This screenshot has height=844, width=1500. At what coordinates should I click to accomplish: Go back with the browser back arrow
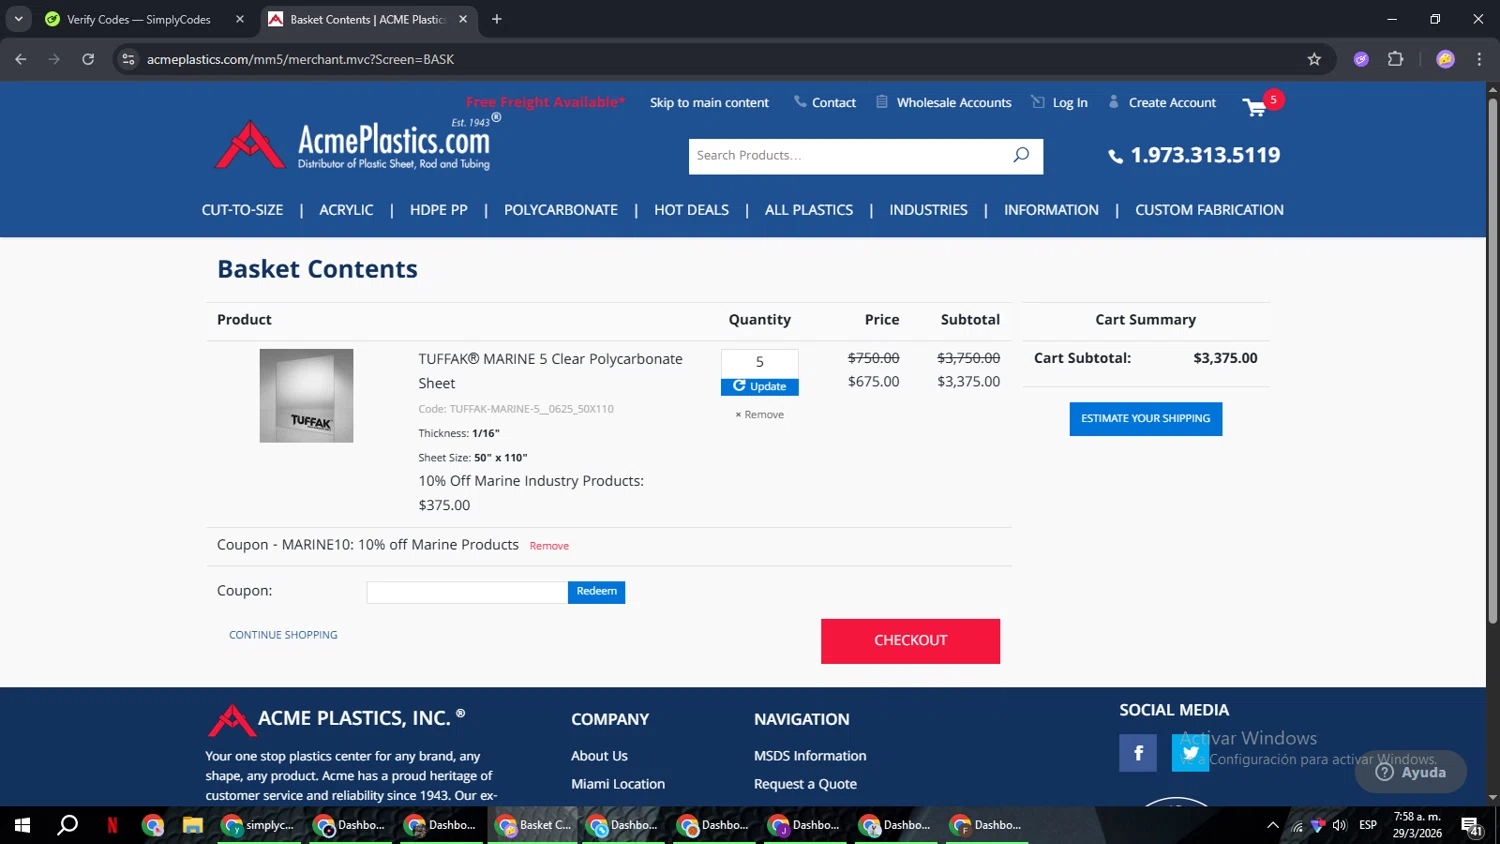21,59
